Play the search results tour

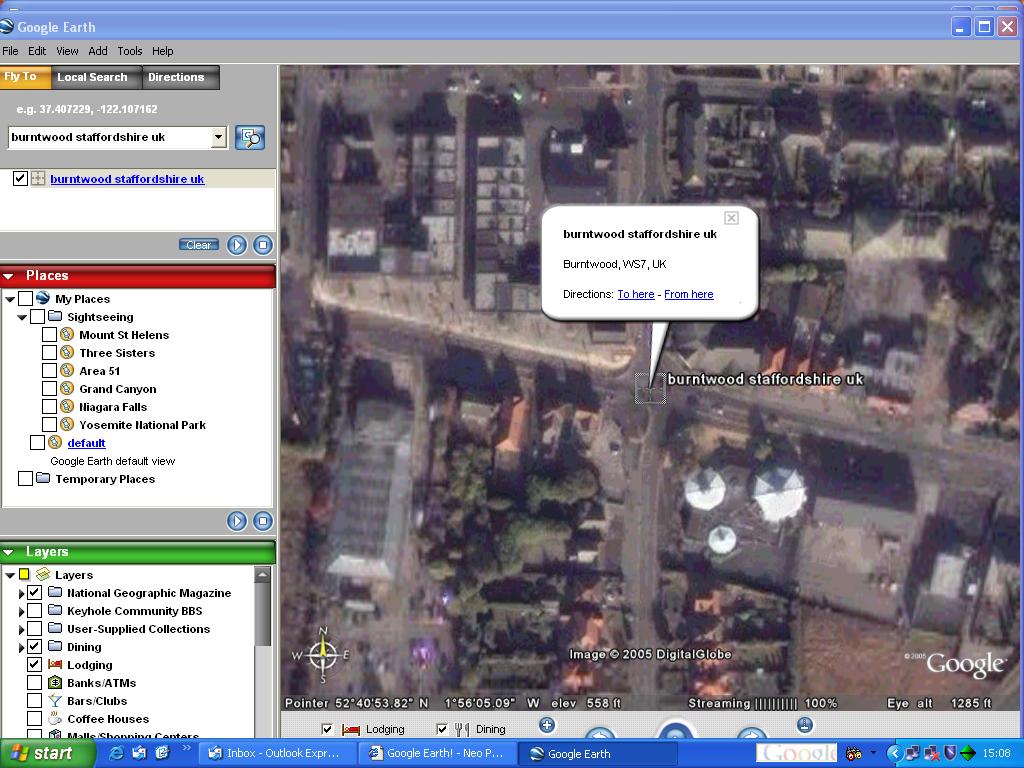(x=237, y=245)
